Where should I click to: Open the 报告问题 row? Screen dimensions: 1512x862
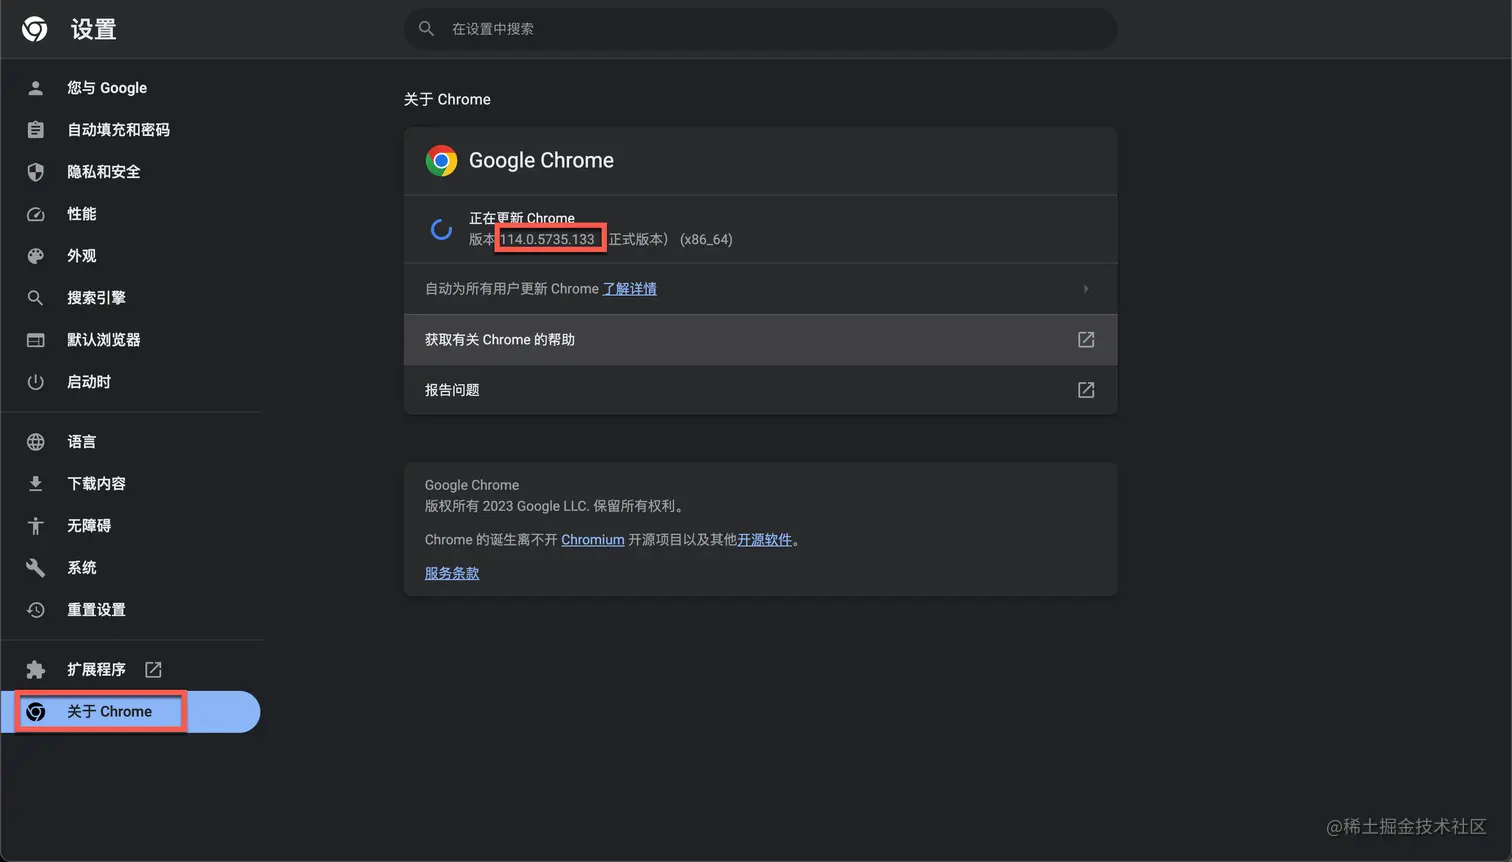(760, 390)
